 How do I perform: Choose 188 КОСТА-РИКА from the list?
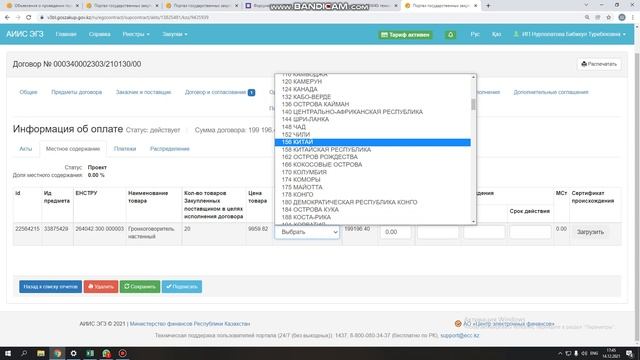(x=373, y=218)
